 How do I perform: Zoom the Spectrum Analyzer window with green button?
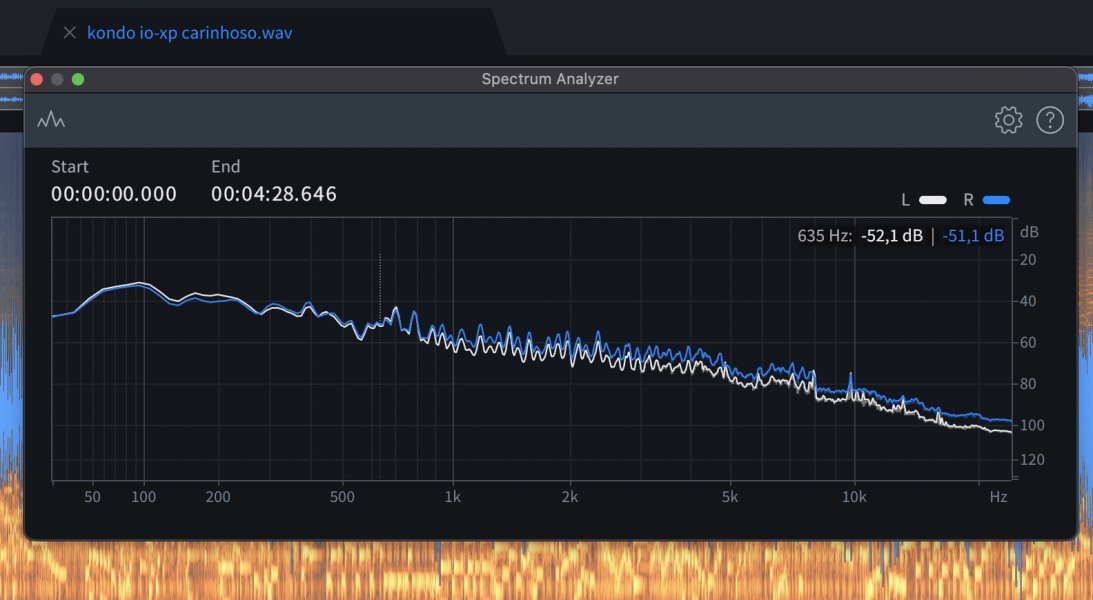pos(78,79)
